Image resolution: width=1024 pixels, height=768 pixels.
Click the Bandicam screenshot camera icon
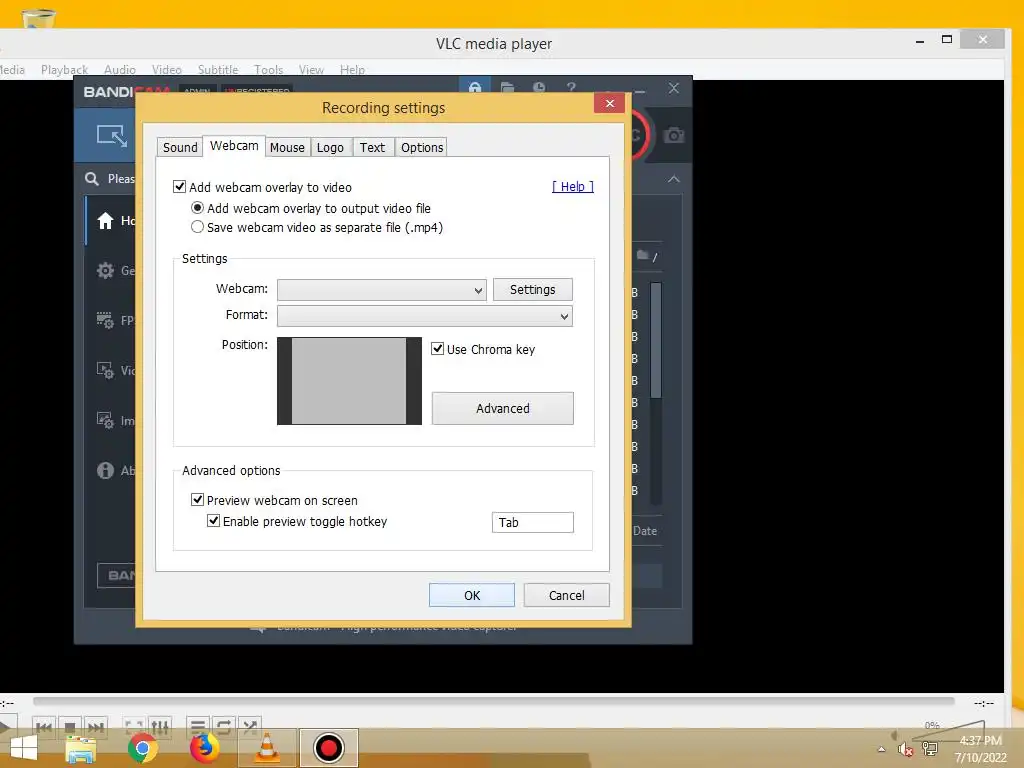(673, 135)
